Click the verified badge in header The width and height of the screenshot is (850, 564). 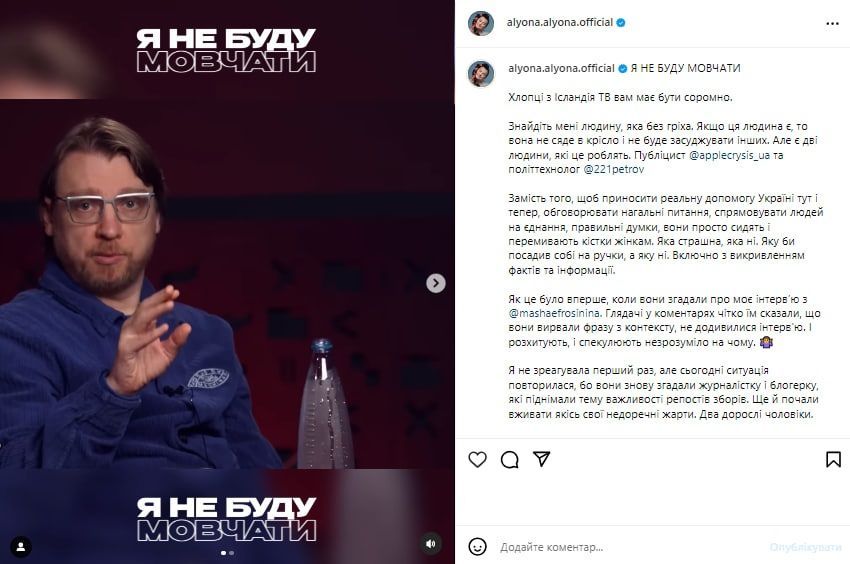click(621, 23)
